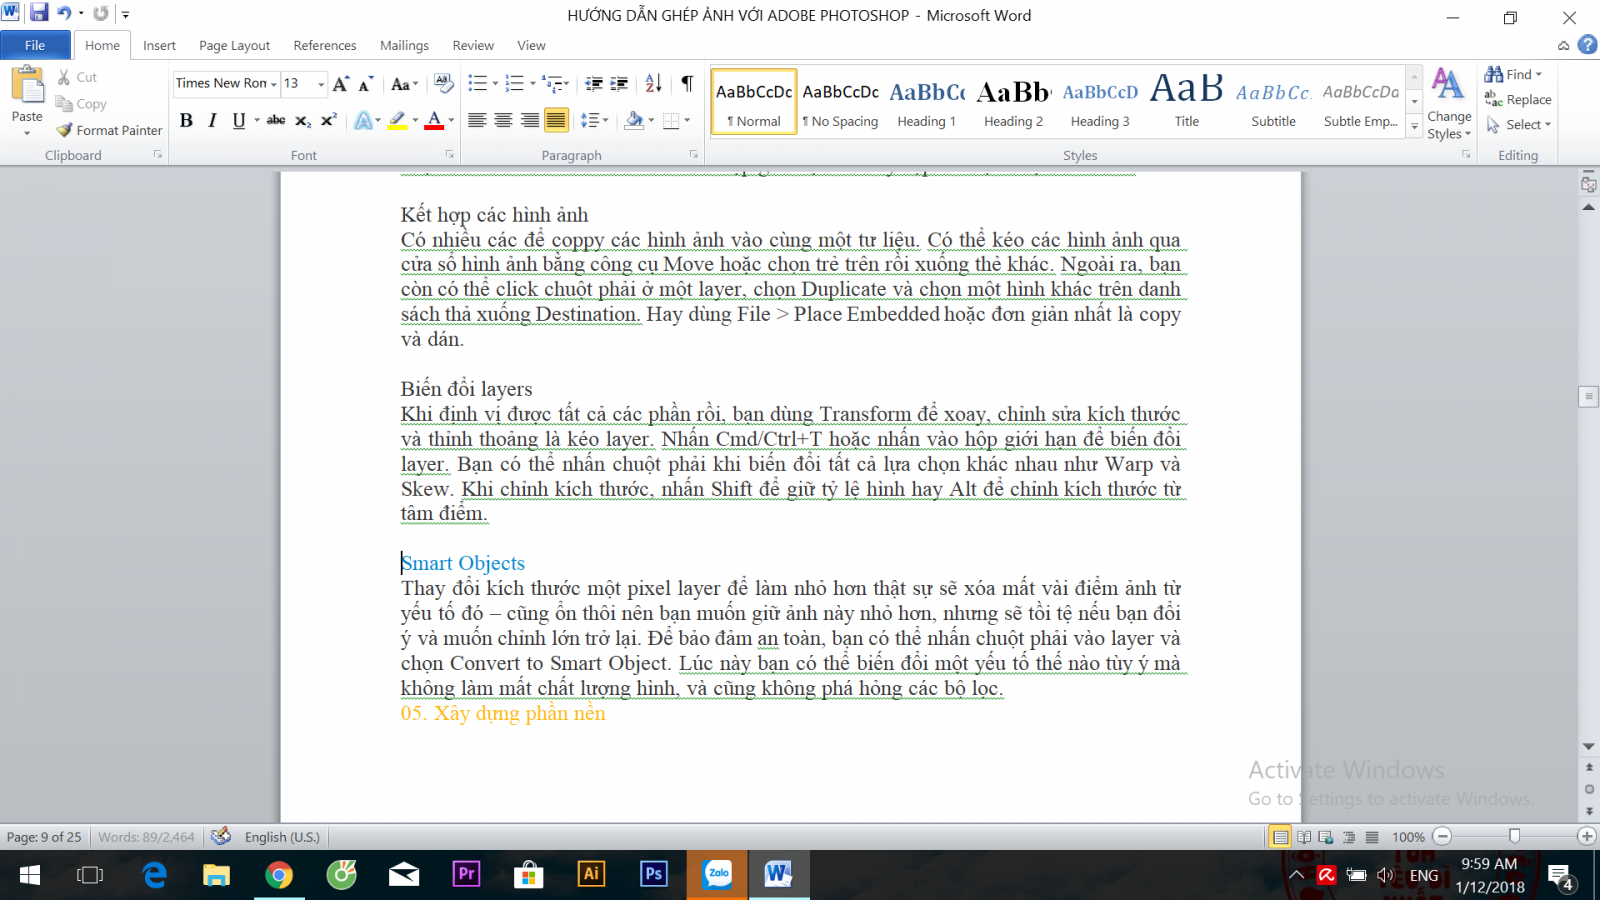The image size is (1600, 900).
Task: Toggle Justify alignment
Action: pos(556,120)
